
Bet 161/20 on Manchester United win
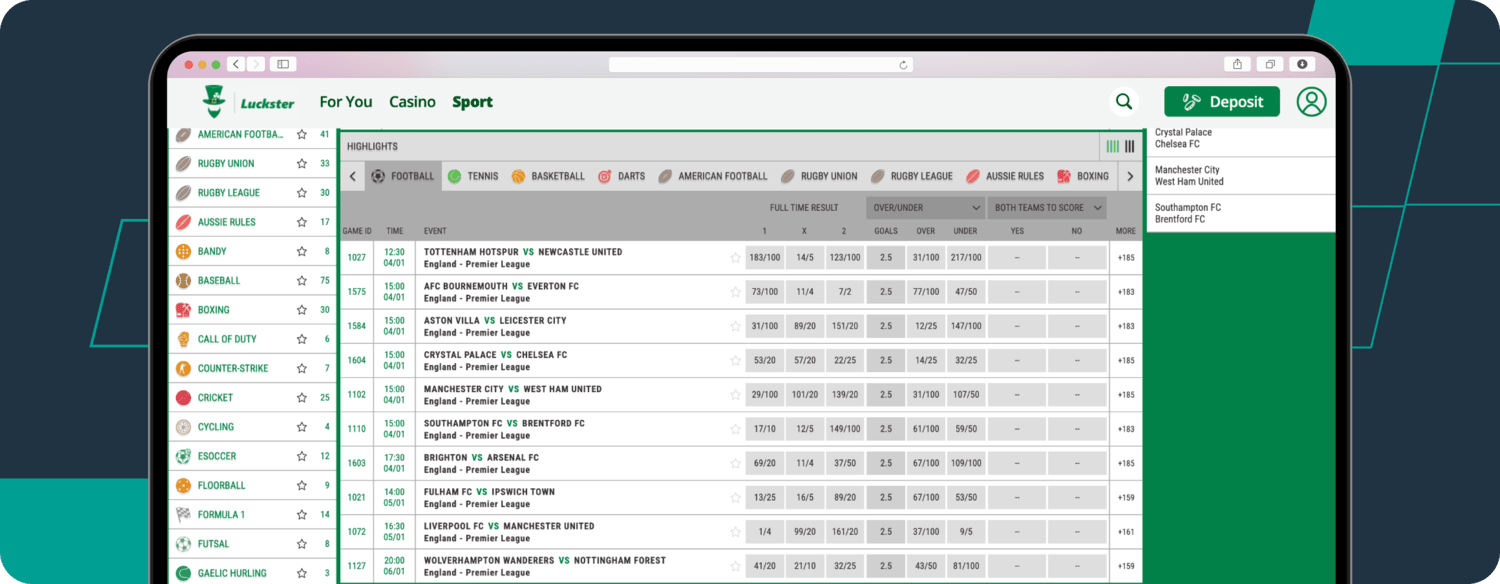845,532
